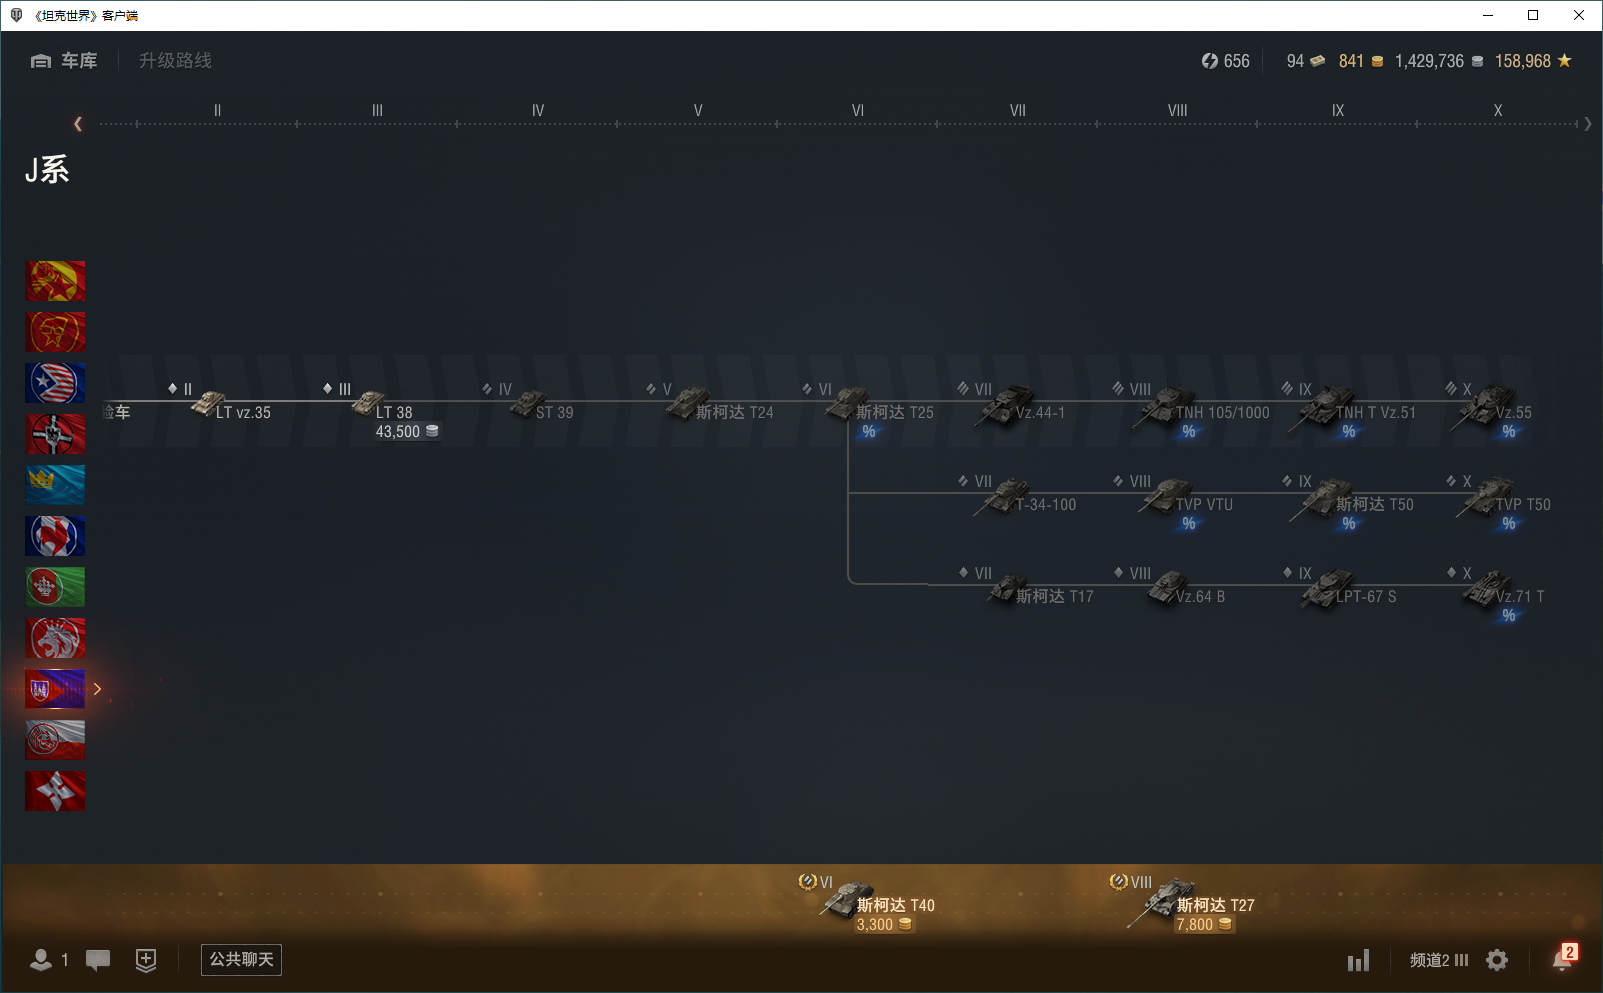Open the settings gear icon
Viewport: 1603px width, 993px height.
pyautogui.click(x=1497, y=960)
